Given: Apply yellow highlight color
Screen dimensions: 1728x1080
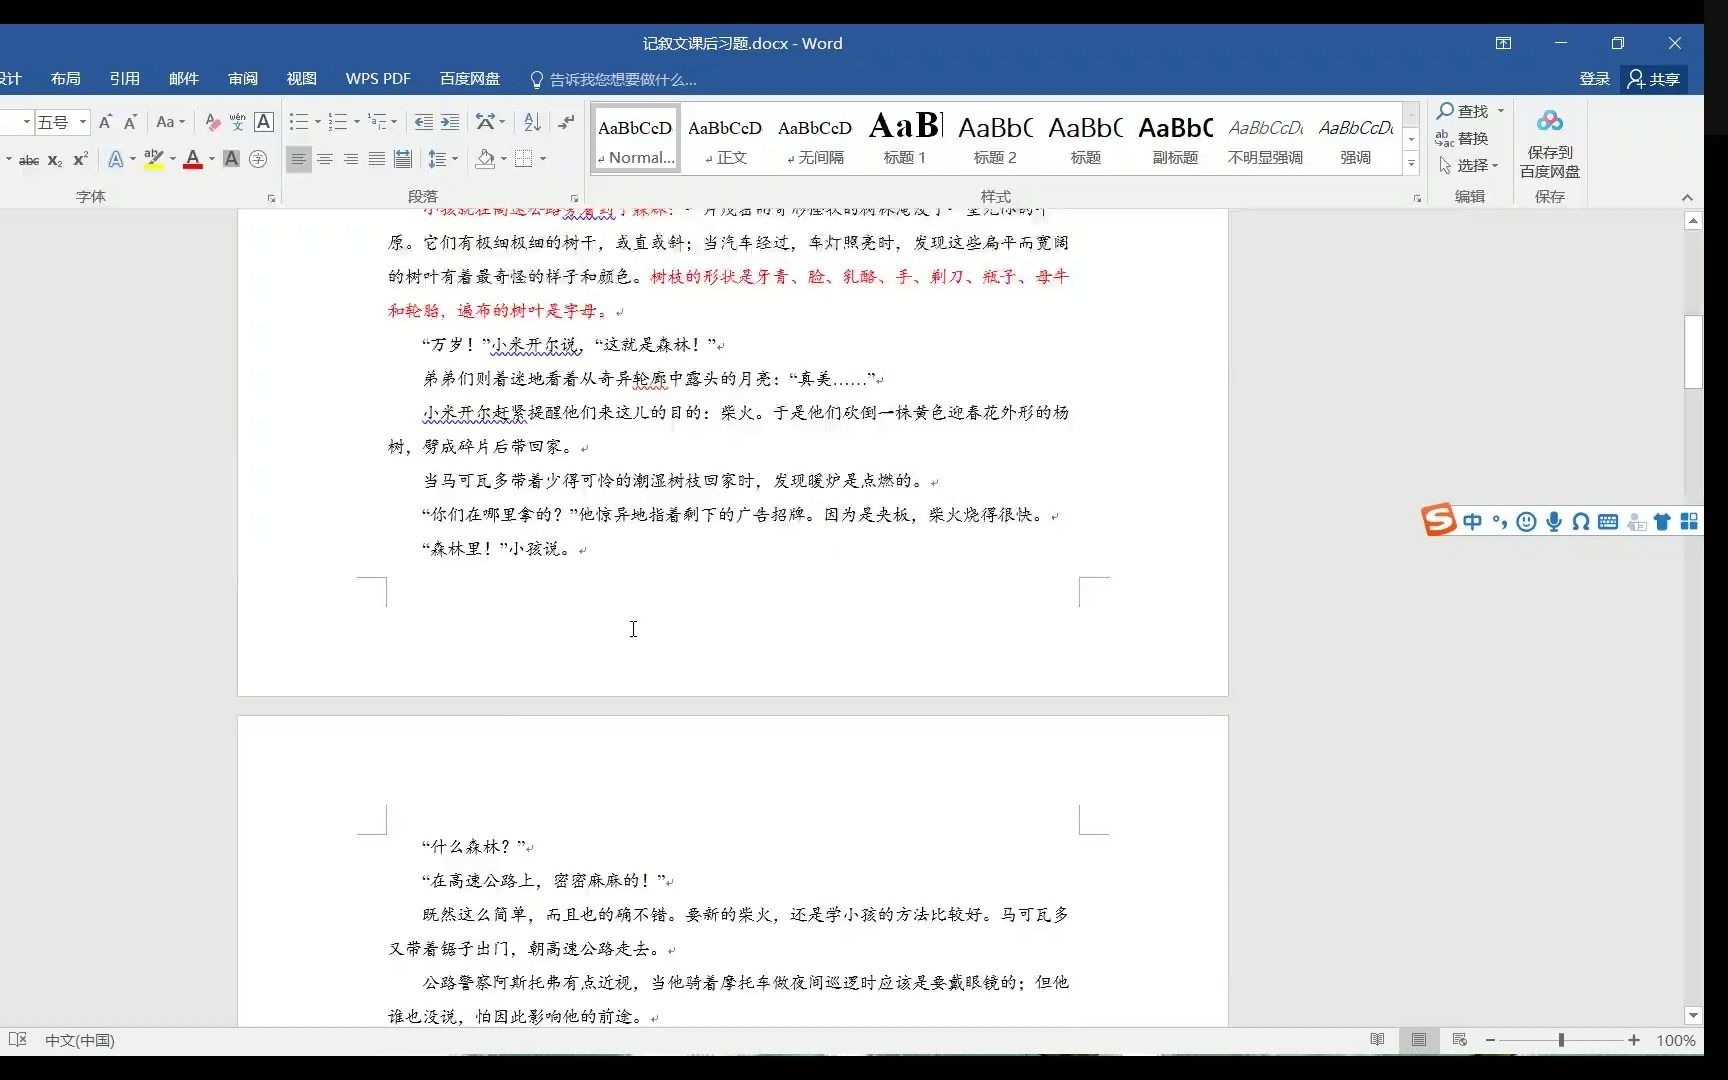Looking at the screenshot, I should tap(153, 159).
